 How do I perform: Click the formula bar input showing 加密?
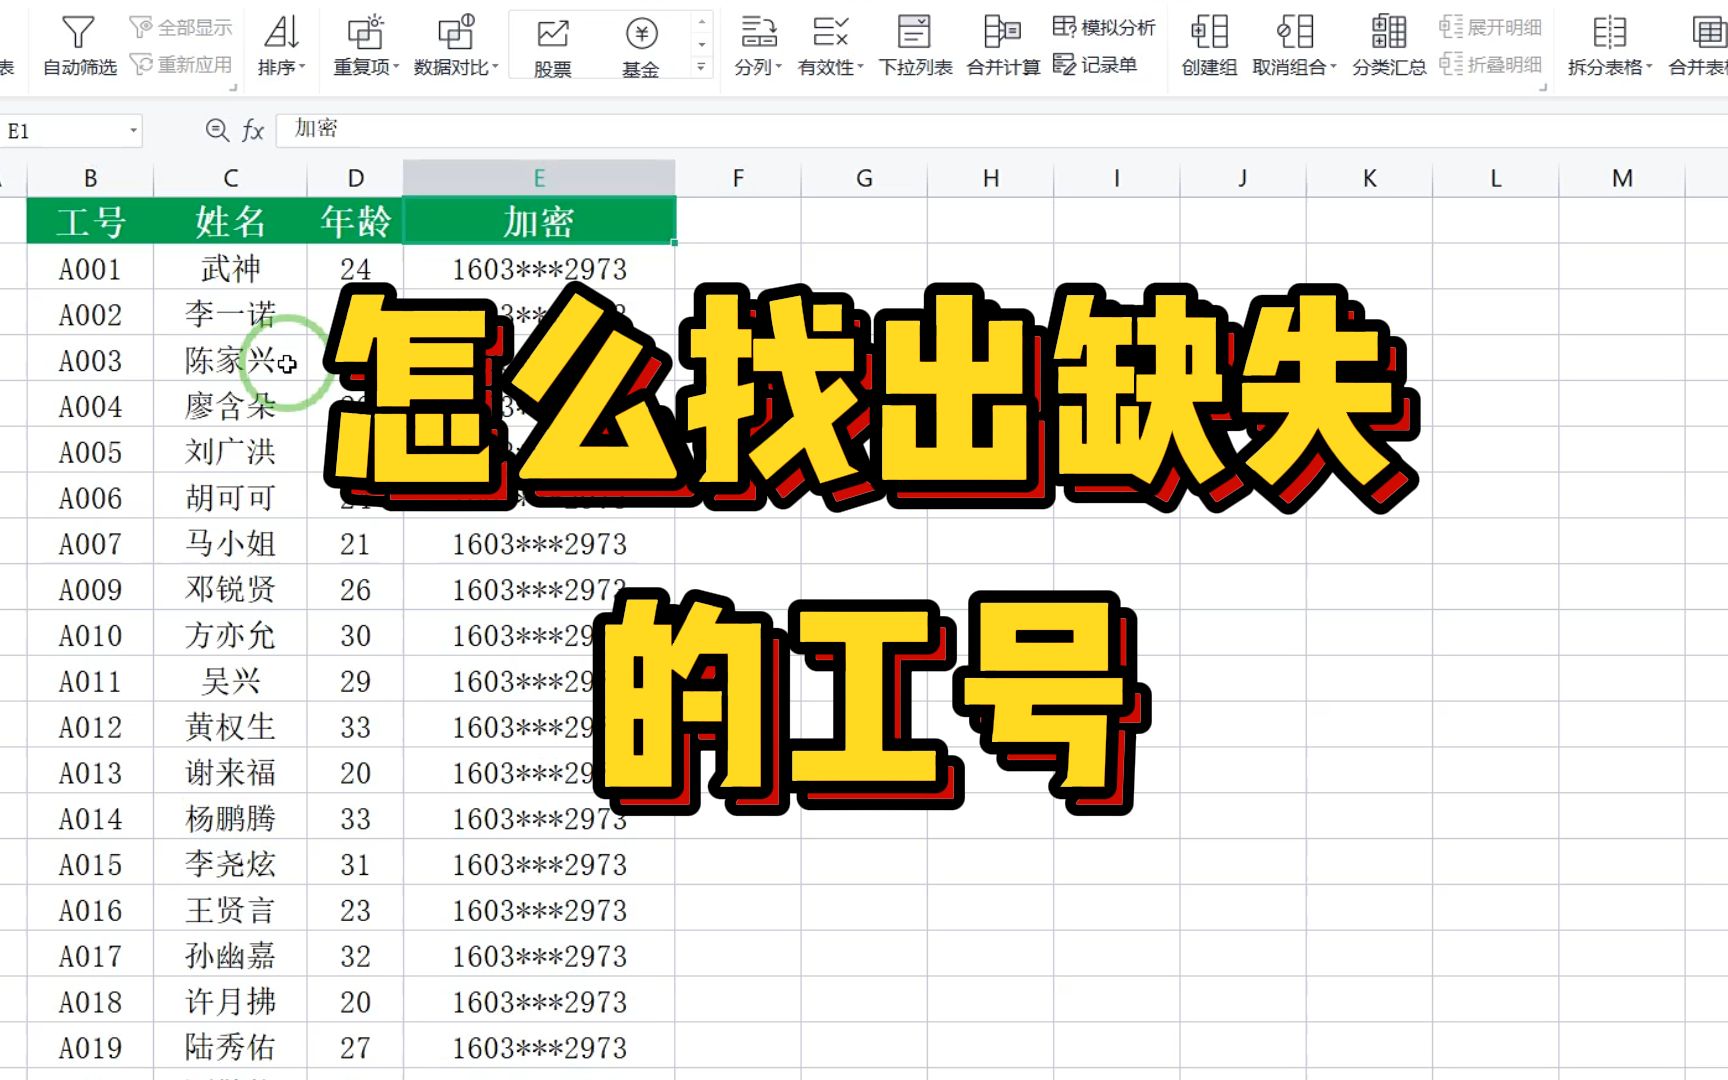1001,129
